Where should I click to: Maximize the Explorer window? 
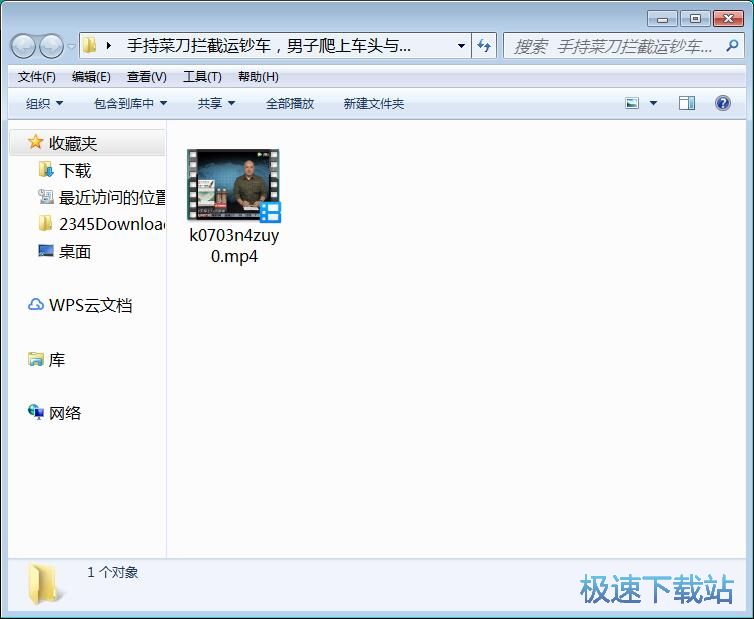pos(695,19)
